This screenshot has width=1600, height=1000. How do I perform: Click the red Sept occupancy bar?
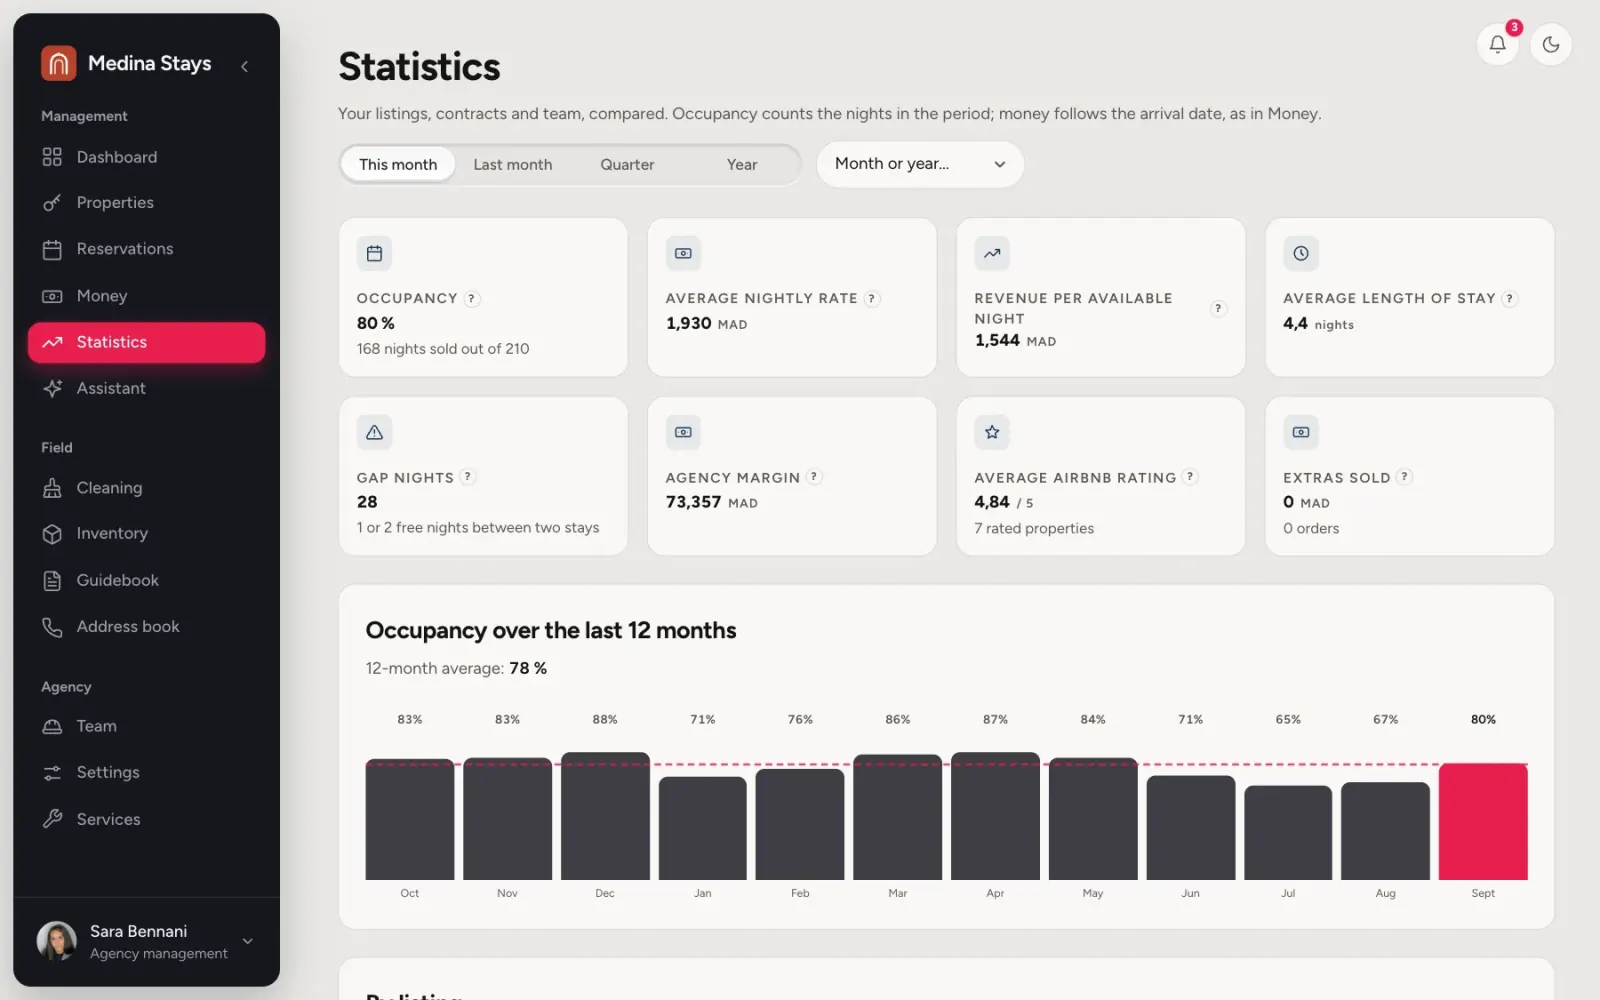pos(1483,822)
